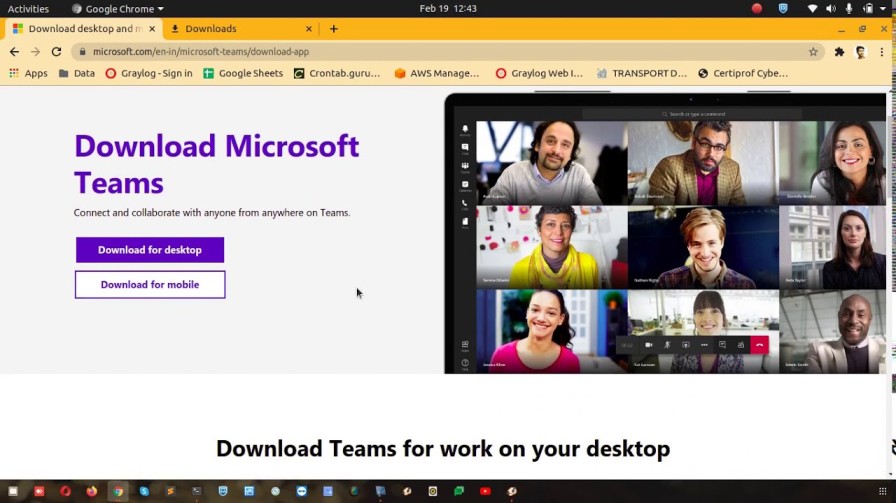Show applications grid in the dock

pos(882,491)
